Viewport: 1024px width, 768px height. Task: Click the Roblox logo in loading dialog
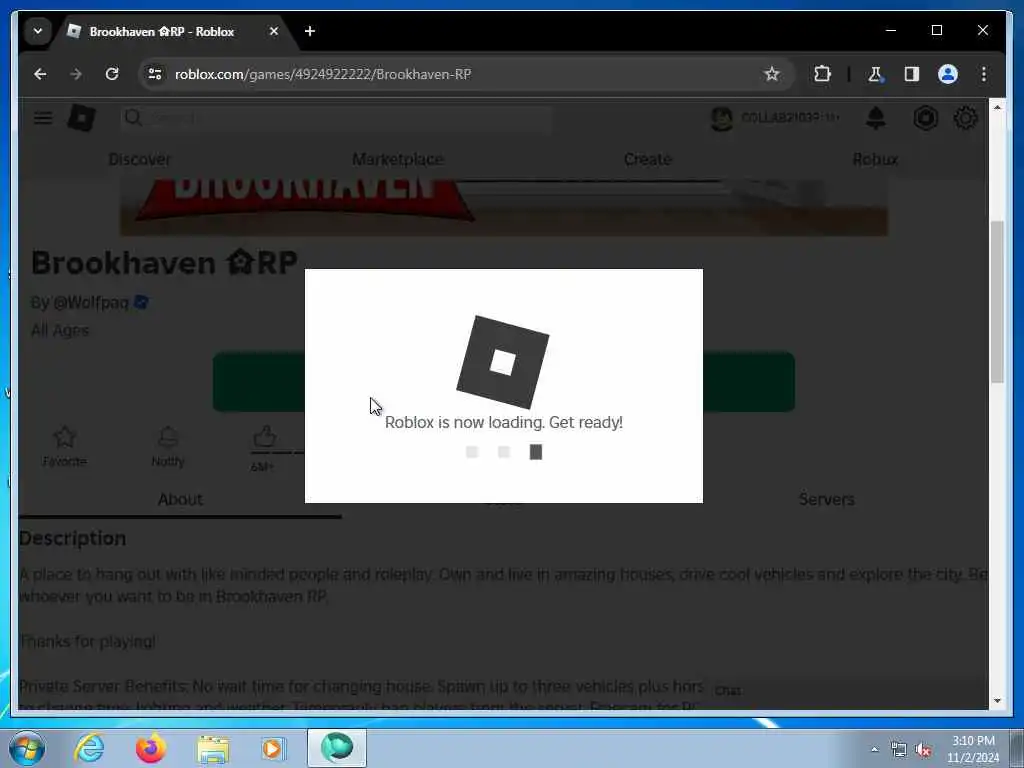coord(502,362)
